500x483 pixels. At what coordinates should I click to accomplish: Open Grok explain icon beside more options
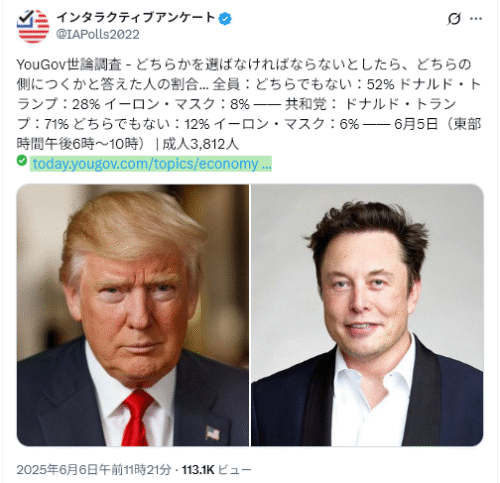454,19
